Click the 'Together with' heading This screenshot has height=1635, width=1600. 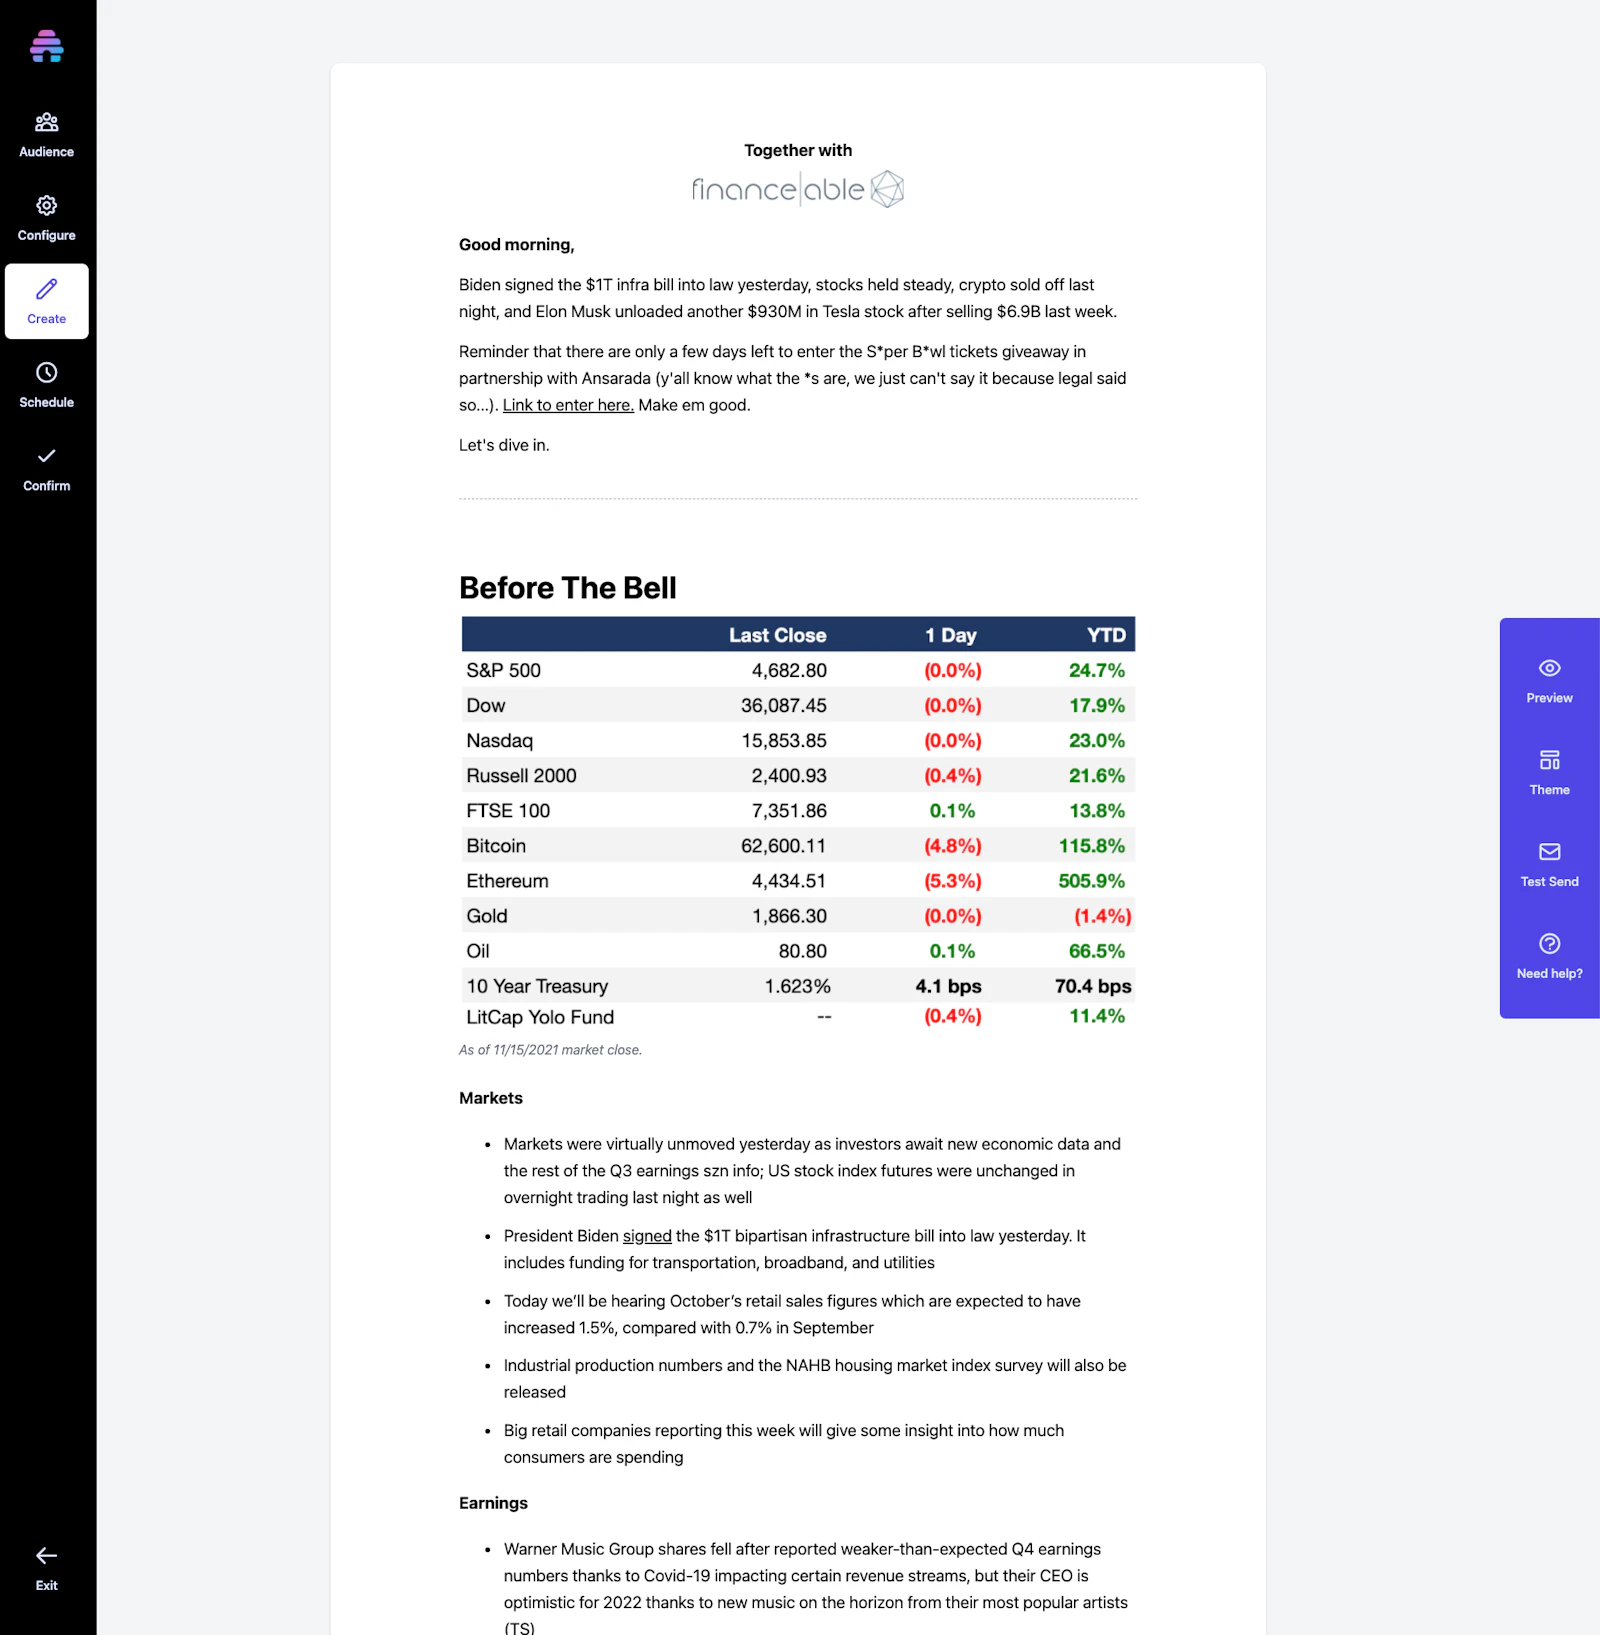point(798,150)
